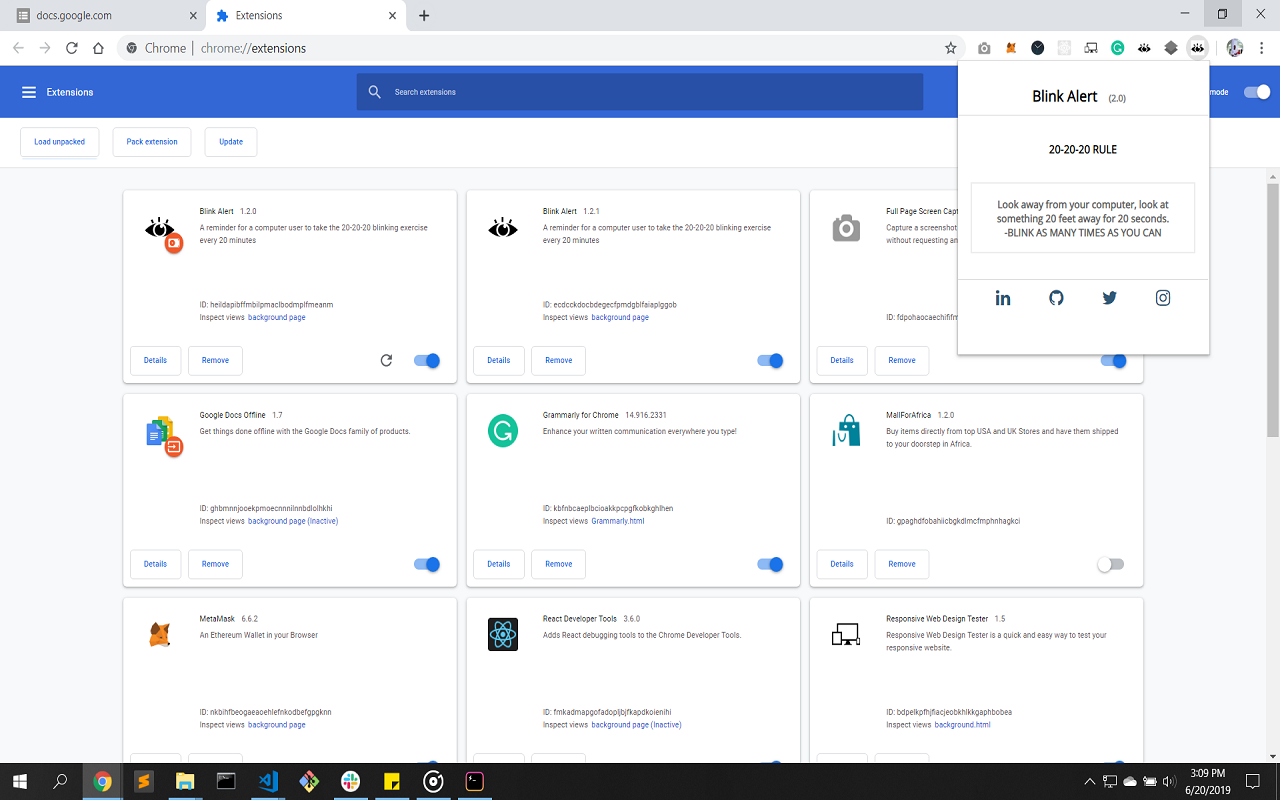
Task: Open Chrome's three-dot menu
Action: click(1262, 47)
